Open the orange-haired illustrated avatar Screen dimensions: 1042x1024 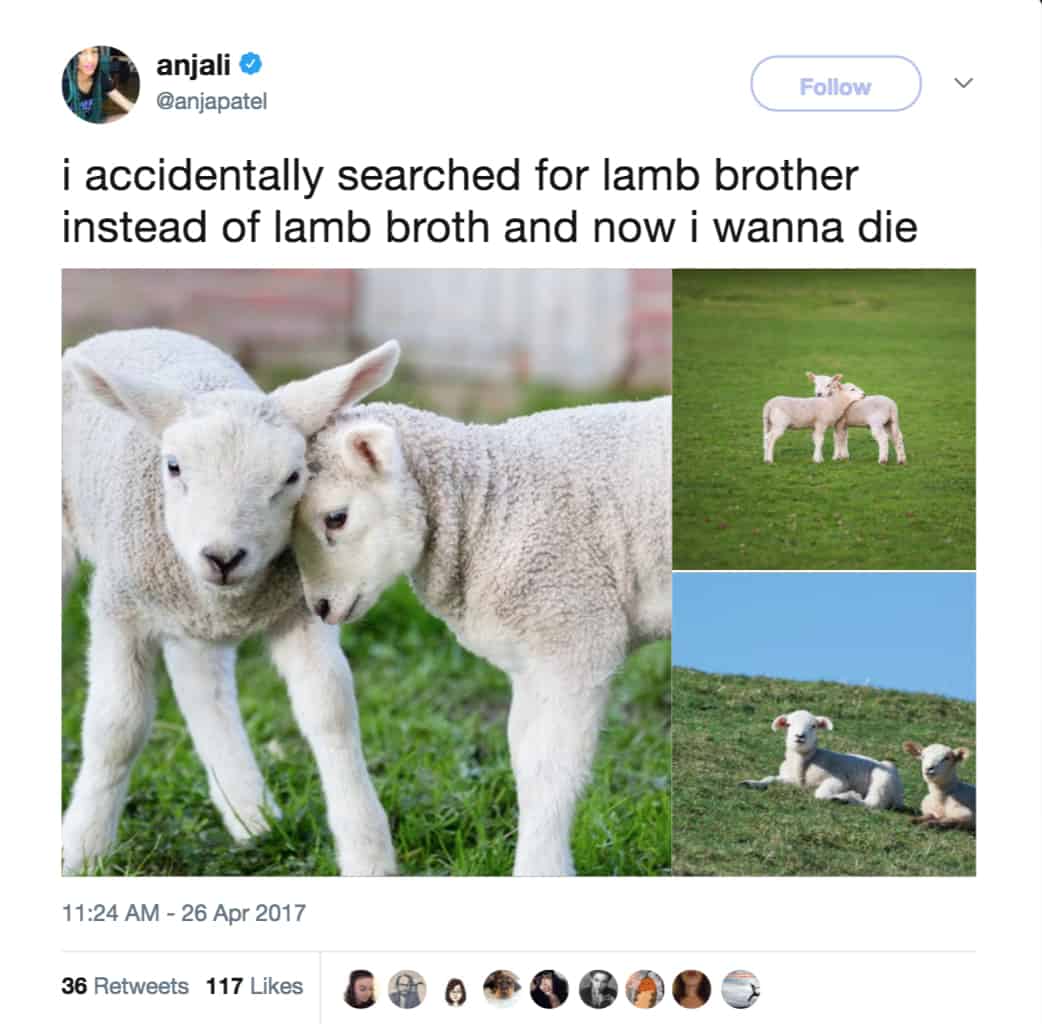[645, 989]
